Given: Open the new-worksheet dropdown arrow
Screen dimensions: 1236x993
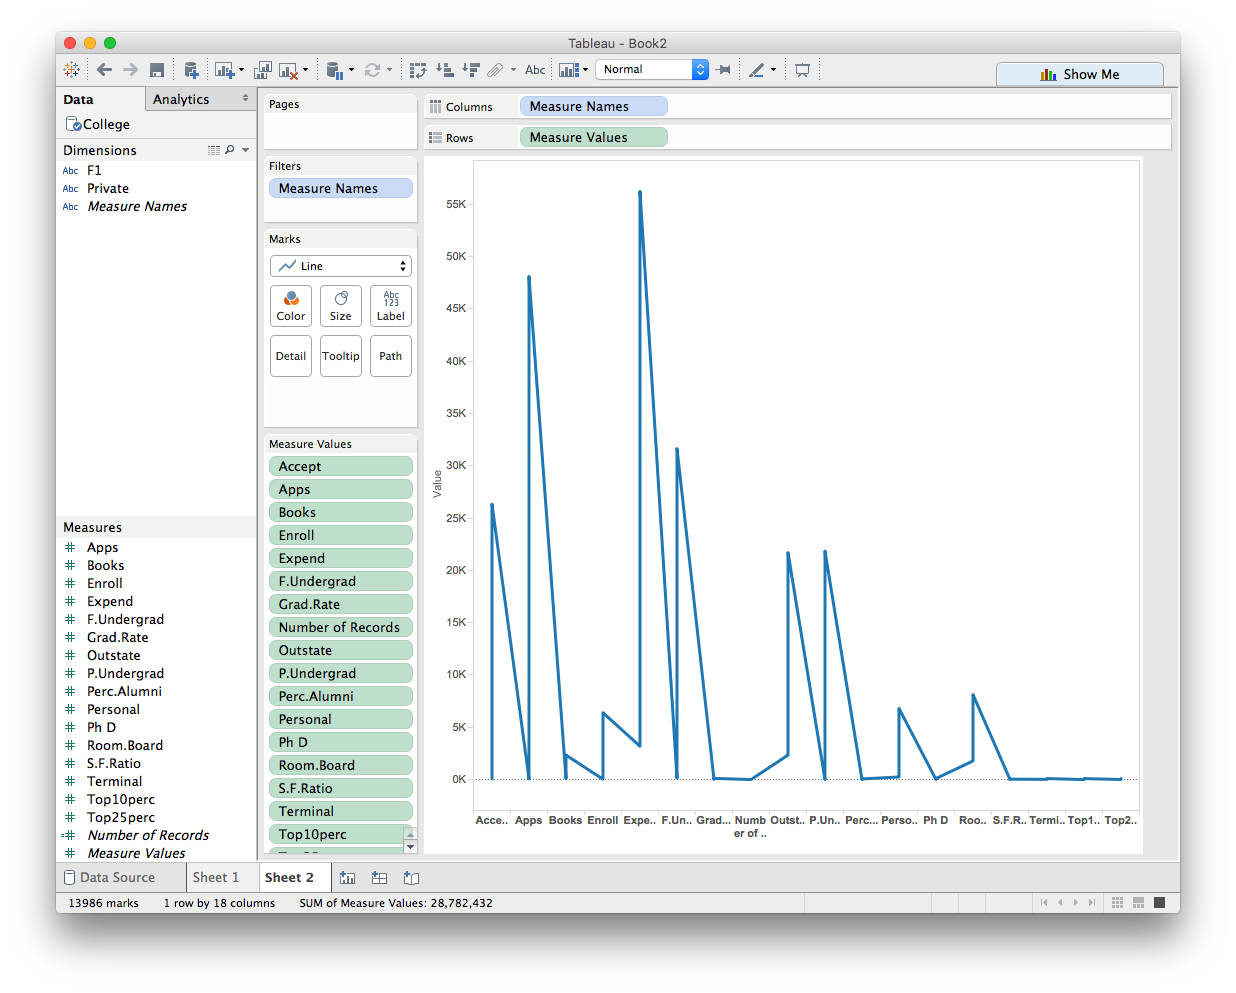Looking at the screenshot, I should (241, 70).
